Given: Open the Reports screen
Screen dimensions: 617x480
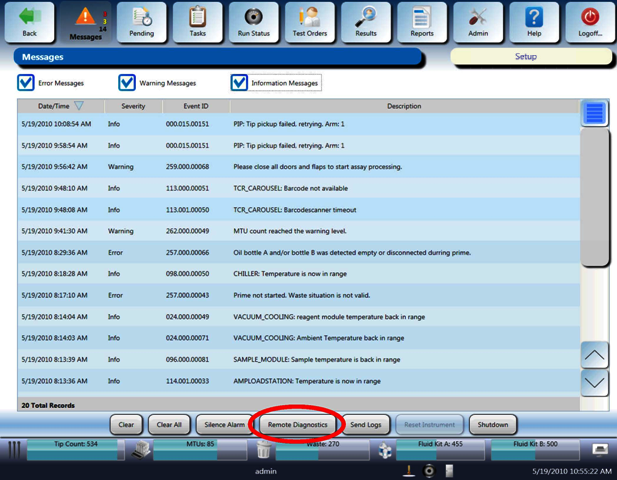Looking at the screenshot, I should pyautogui.click(x=421, y=22).
